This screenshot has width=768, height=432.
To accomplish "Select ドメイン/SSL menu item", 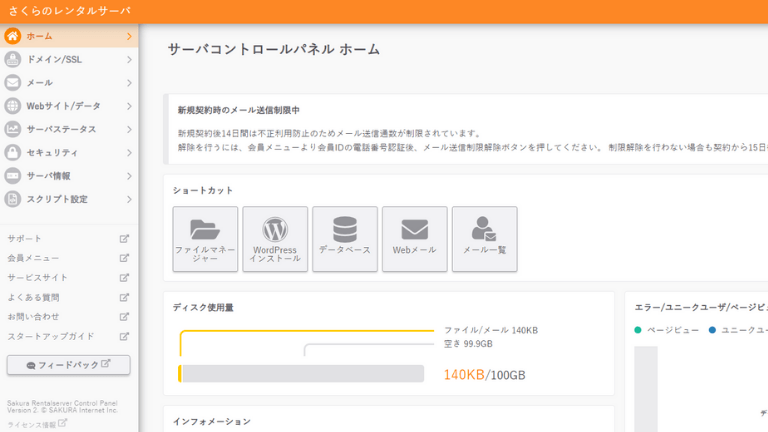I will [x=69, y=59].
